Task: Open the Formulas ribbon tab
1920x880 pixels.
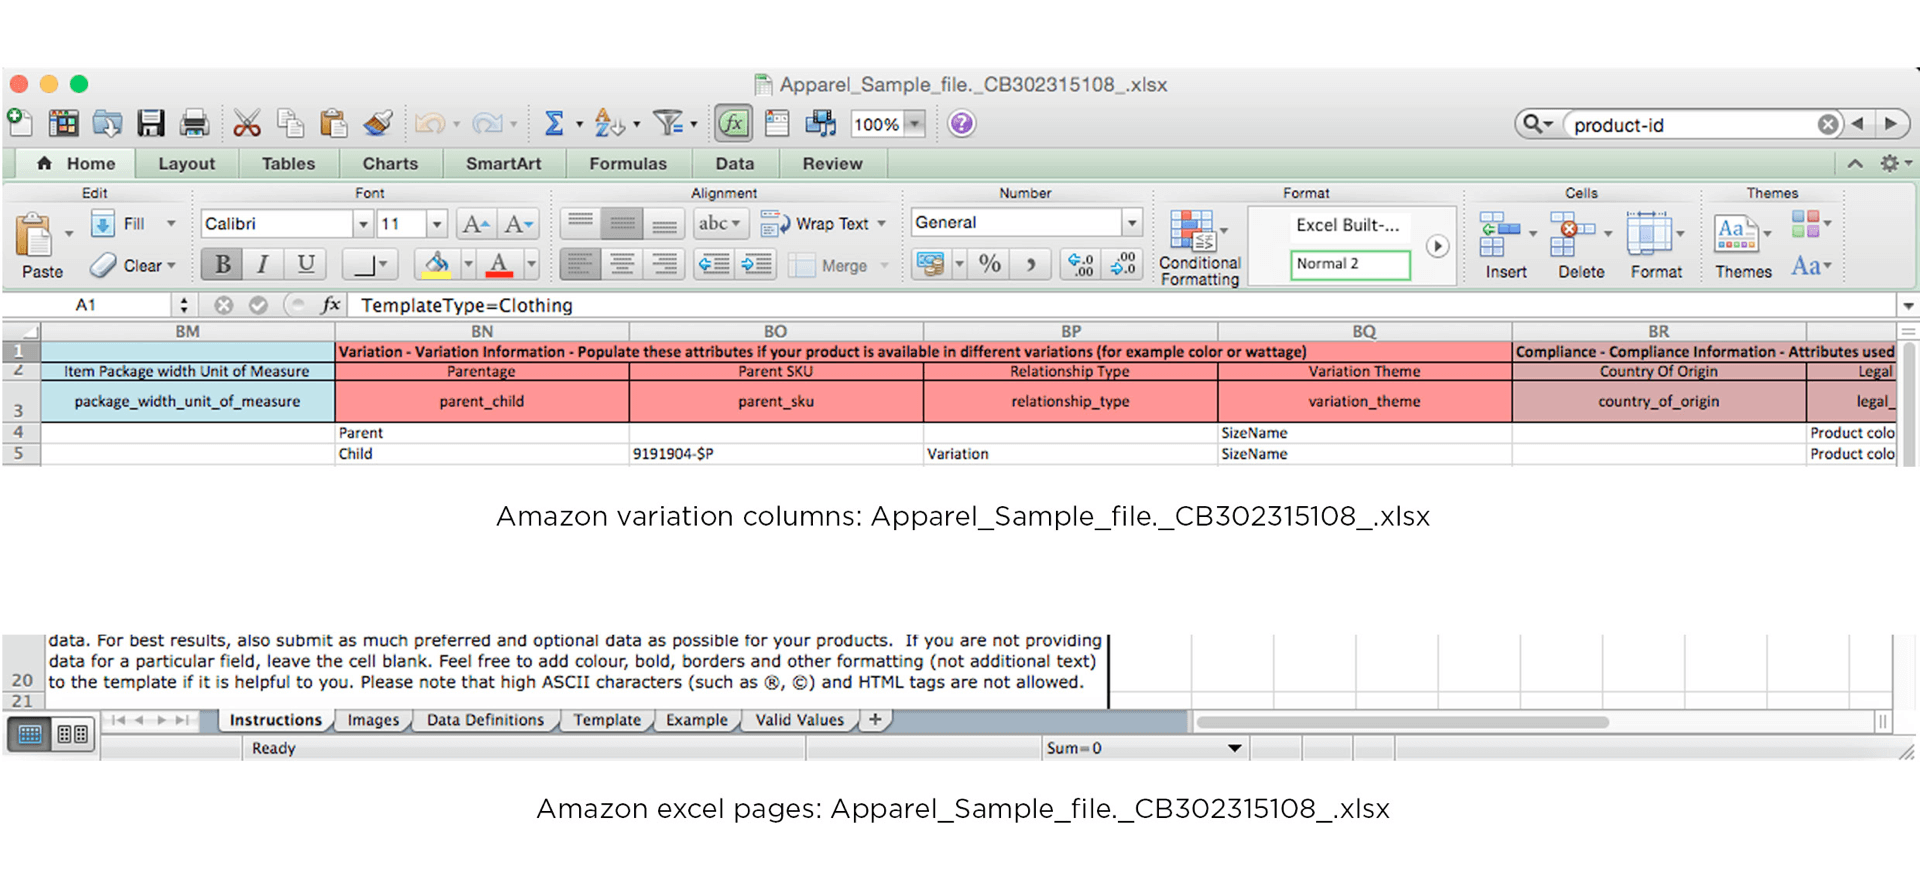Action: [628, 163]
